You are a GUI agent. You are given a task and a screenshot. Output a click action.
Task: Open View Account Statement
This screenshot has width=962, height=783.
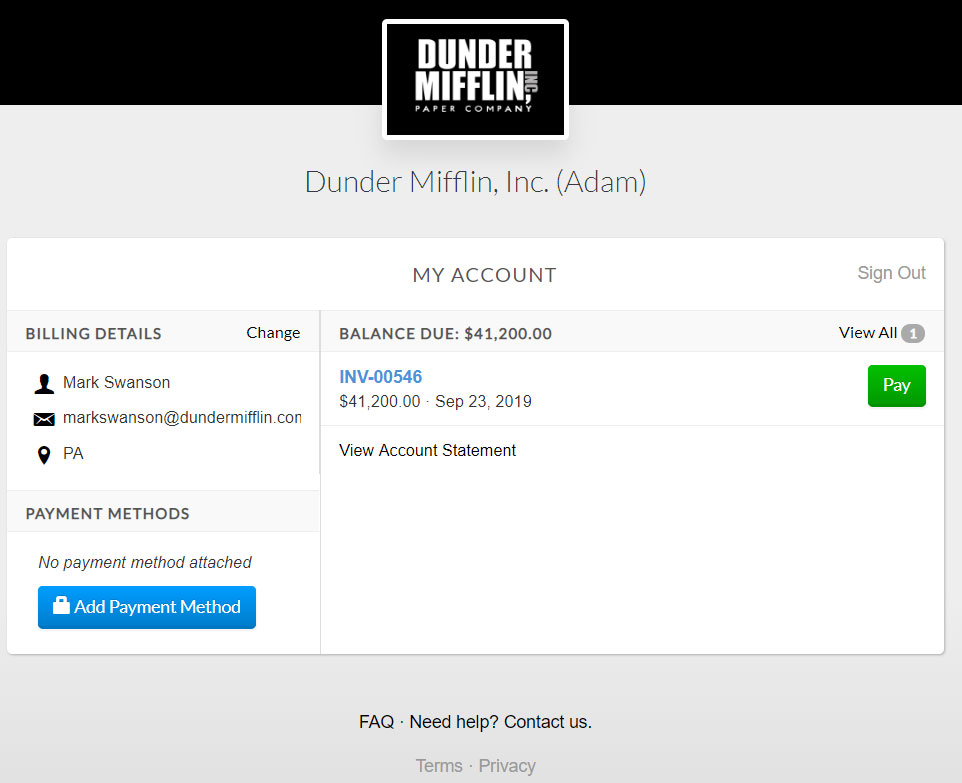(427, 450)
